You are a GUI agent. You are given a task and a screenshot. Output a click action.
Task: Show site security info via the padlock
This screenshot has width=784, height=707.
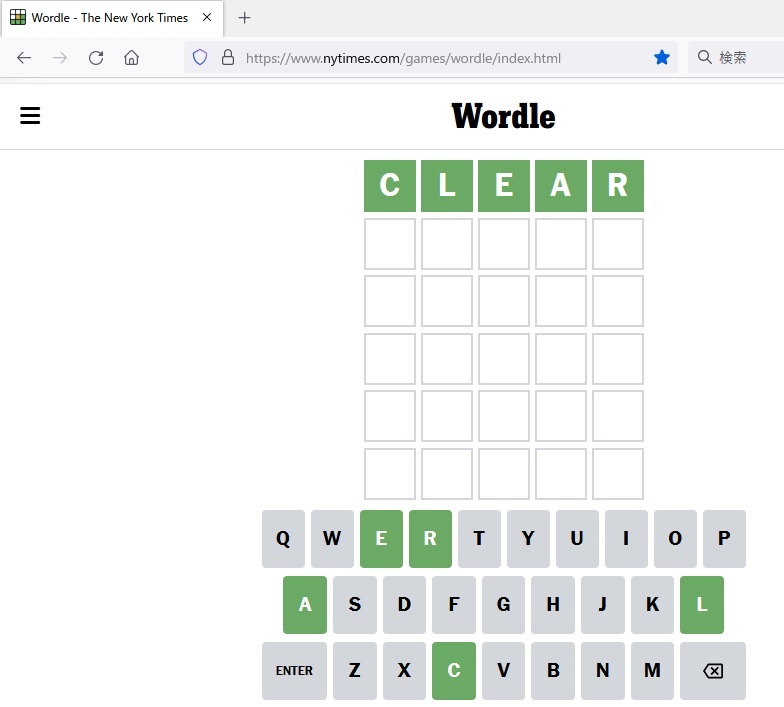228,58
